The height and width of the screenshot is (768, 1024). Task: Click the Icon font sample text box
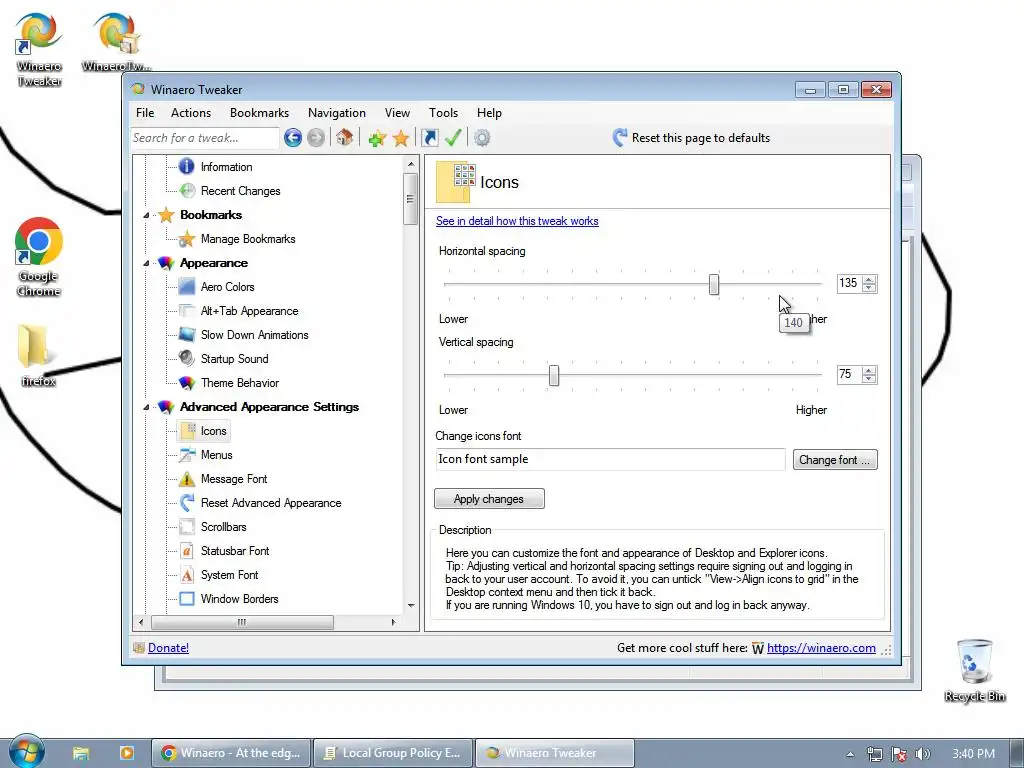click(x=610, y=459)
